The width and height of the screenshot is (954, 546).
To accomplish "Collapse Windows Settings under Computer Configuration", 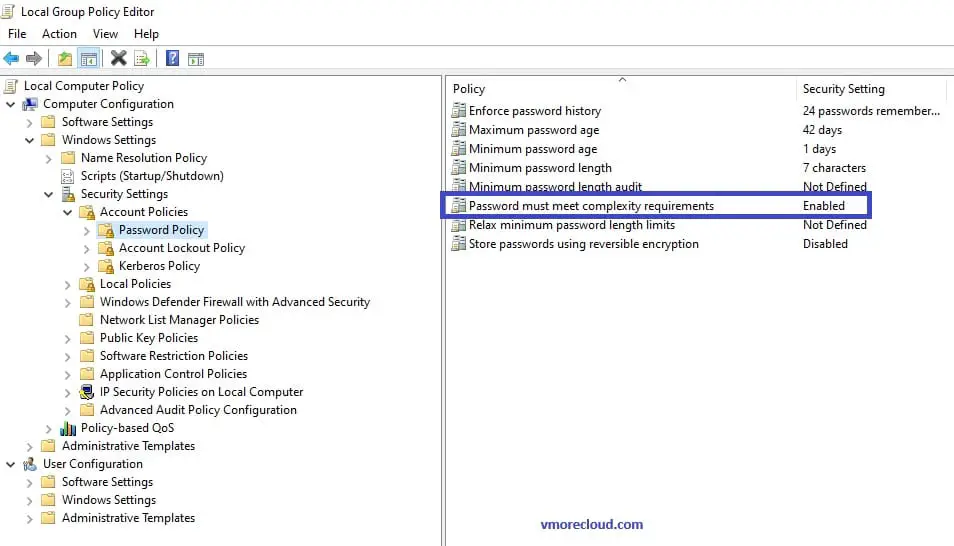I will (x=29, y=141).
